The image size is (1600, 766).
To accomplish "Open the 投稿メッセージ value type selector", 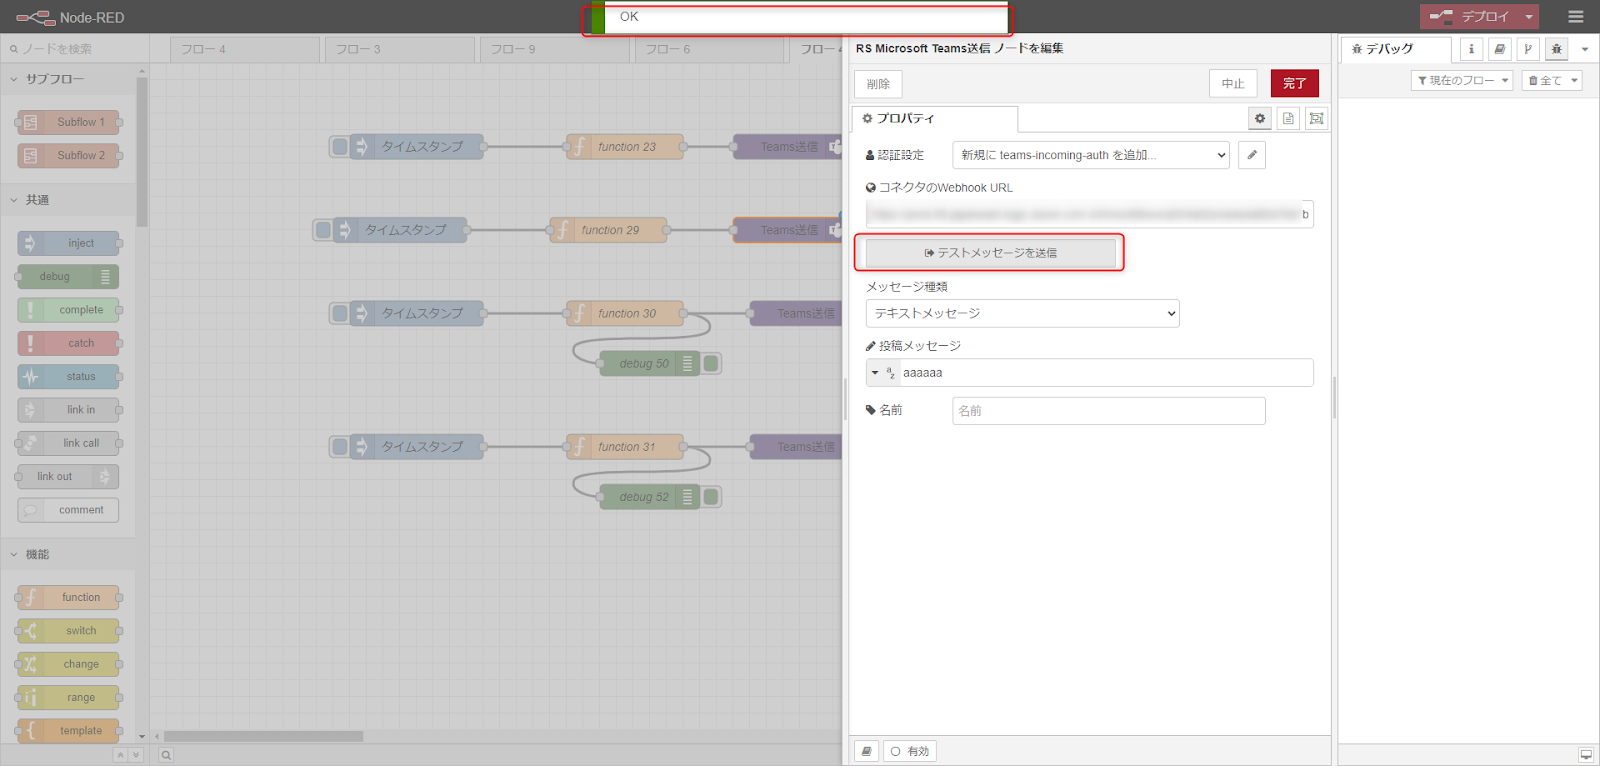I will click(883, 373).
